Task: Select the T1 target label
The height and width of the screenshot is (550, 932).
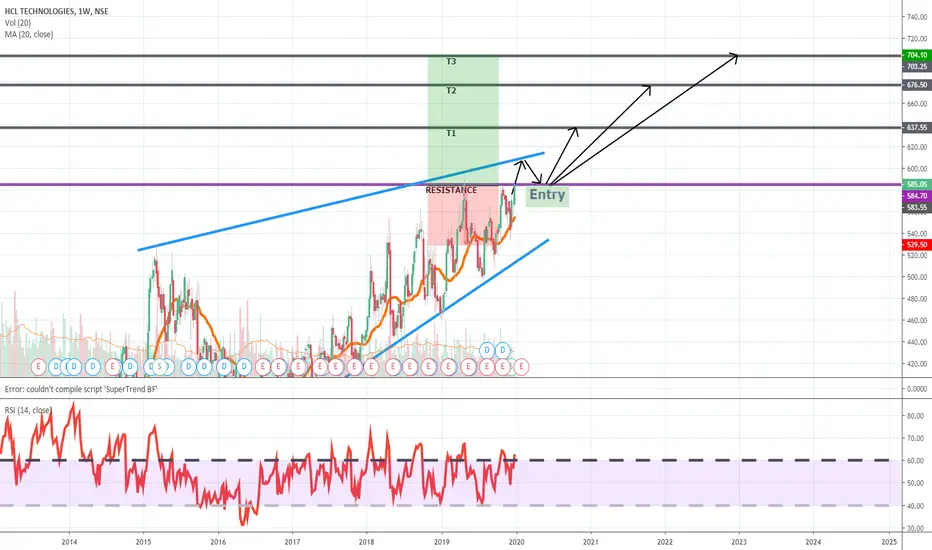Action: point(451,133)
